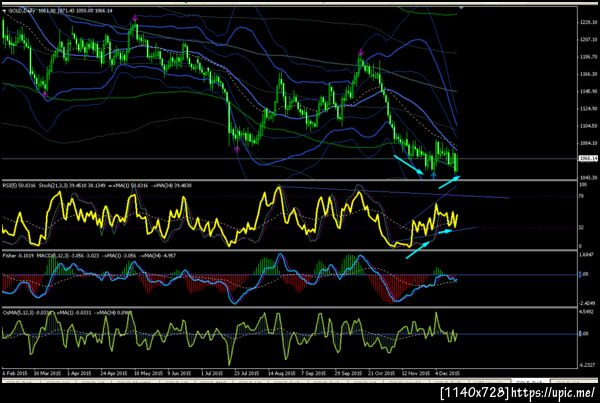Image resolution: width=600 pixels, height=403 pixels.
Task: Click the 23 Jul 2015 date label
Action: 246,373
